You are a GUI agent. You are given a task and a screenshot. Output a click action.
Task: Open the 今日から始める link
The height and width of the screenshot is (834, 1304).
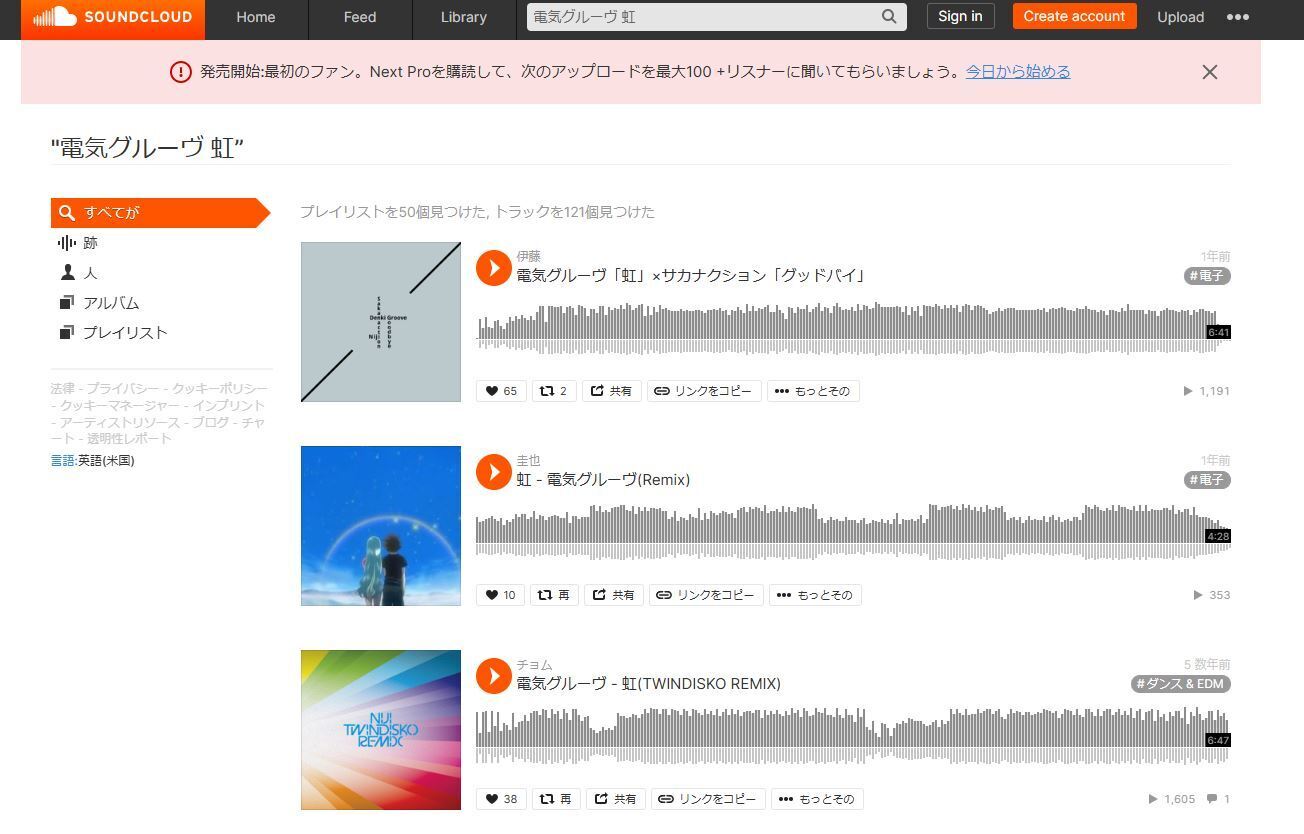[1018, 72]
